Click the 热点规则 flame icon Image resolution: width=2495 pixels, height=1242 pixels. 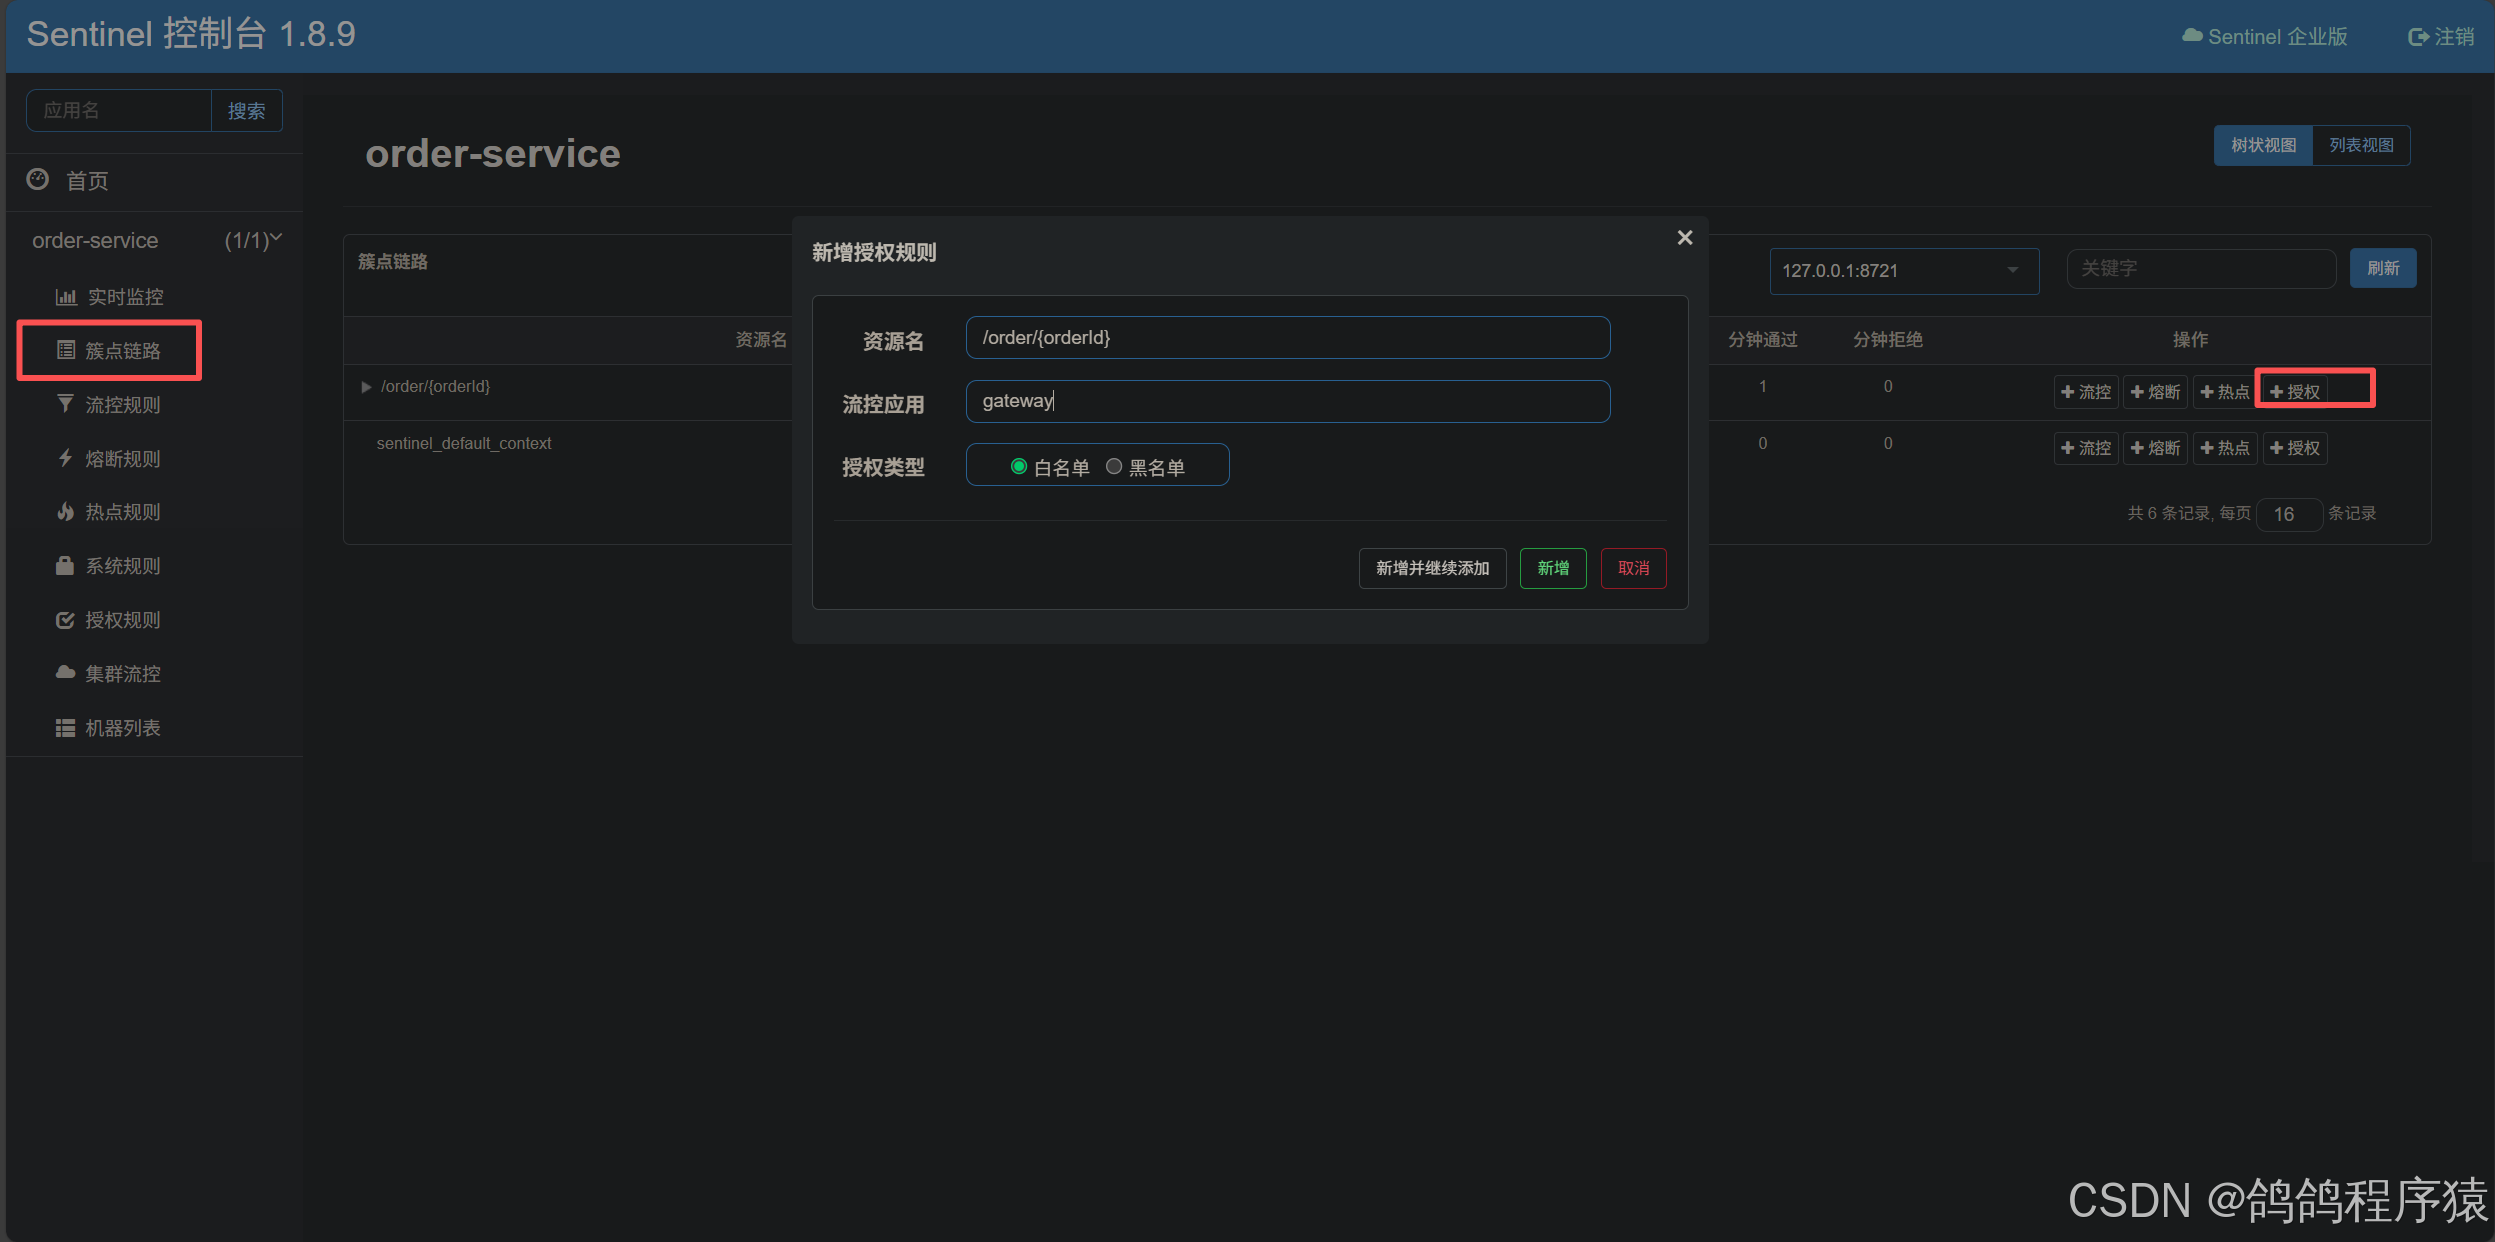[65, 512]
